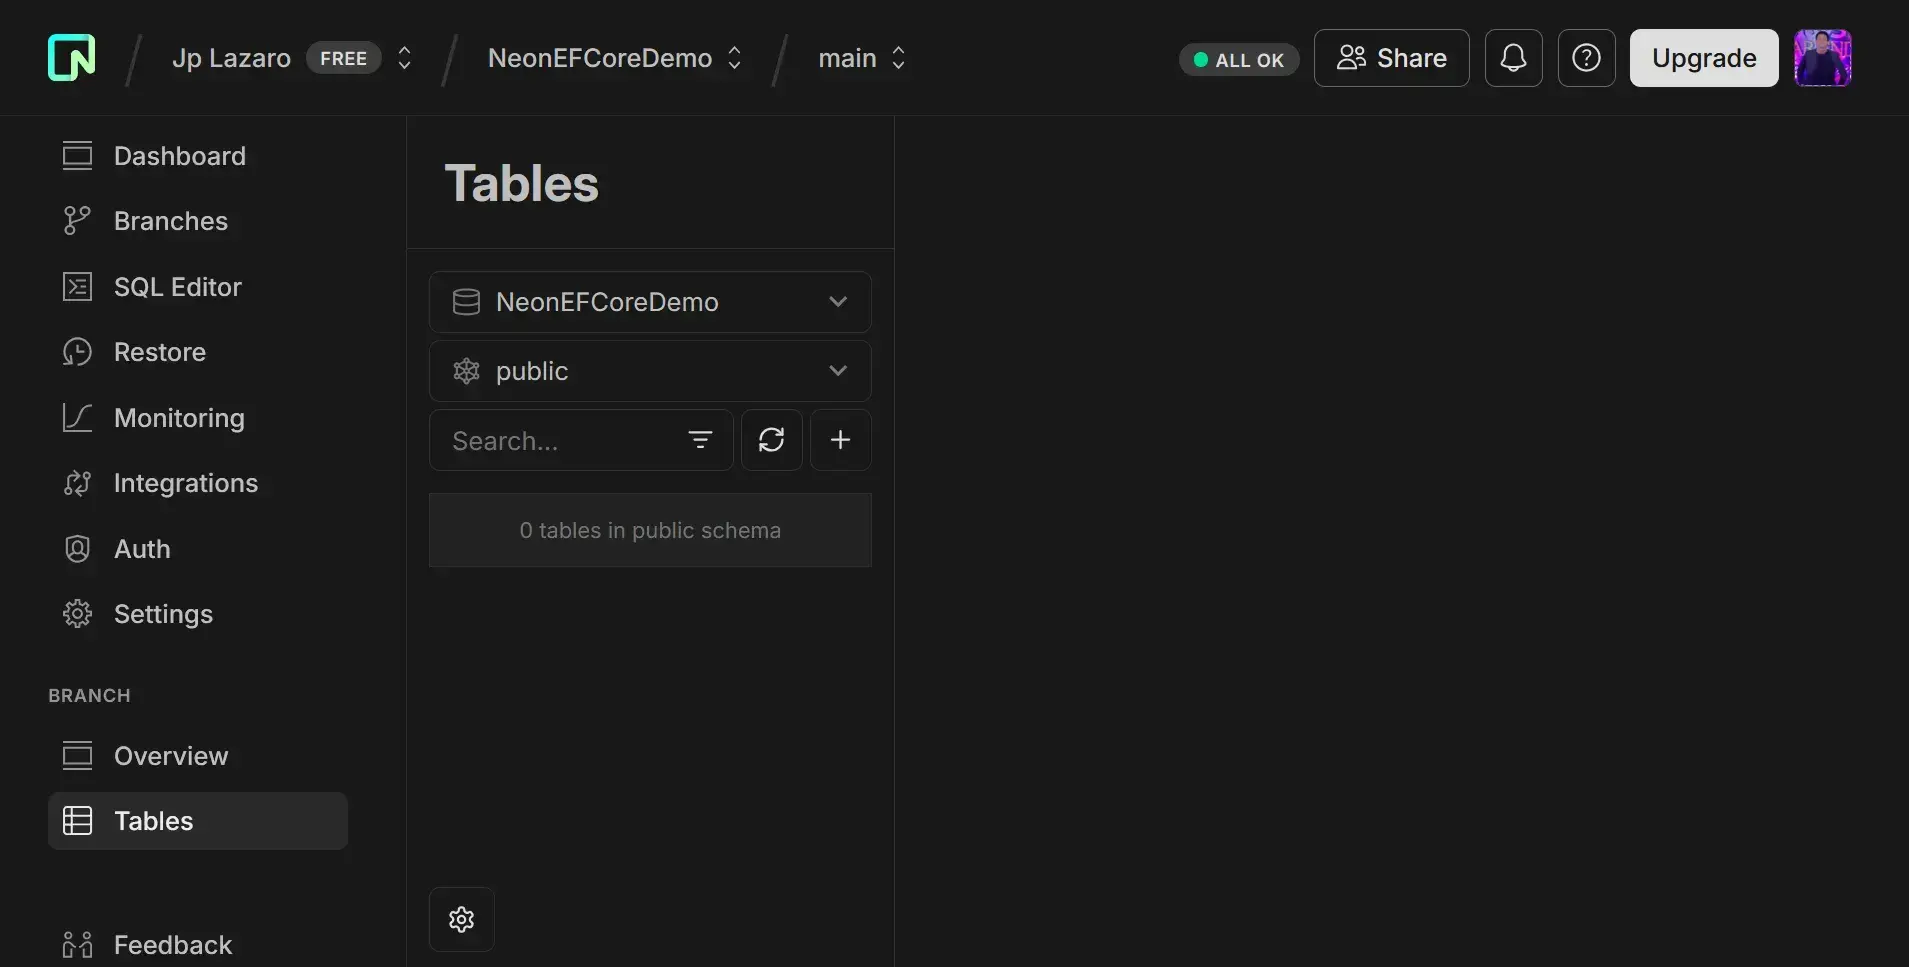Click the Tables grid icon in sidebar
This screenshot has width=1909, height=967.
(77, 821)
